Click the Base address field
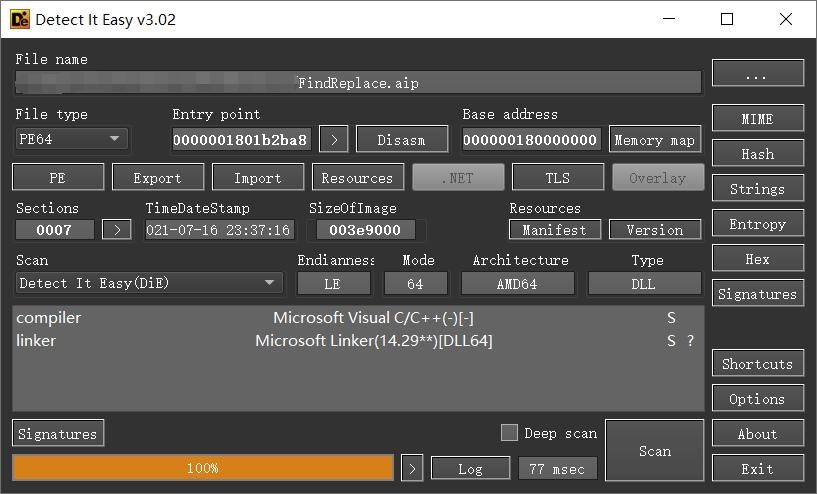Screen dimensions: 817x494 click(x=531, y=140)
